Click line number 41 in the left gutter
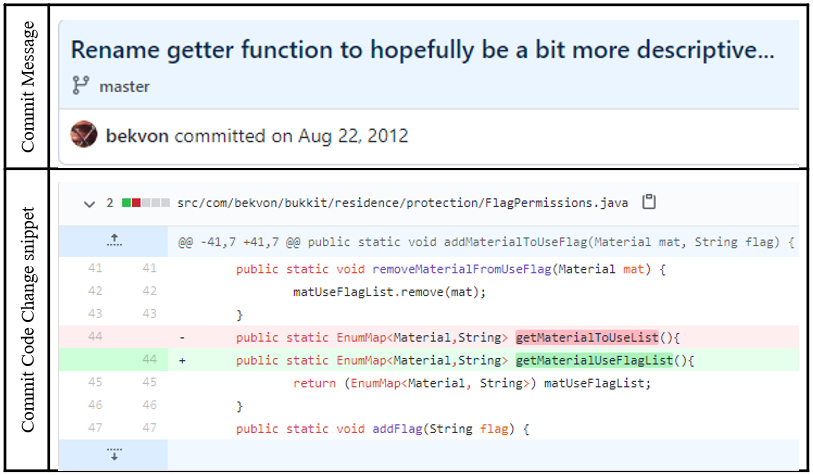Image resolution: width=813 pixels, height=475 pixels. pyautogui.click(x=95, y=268)
